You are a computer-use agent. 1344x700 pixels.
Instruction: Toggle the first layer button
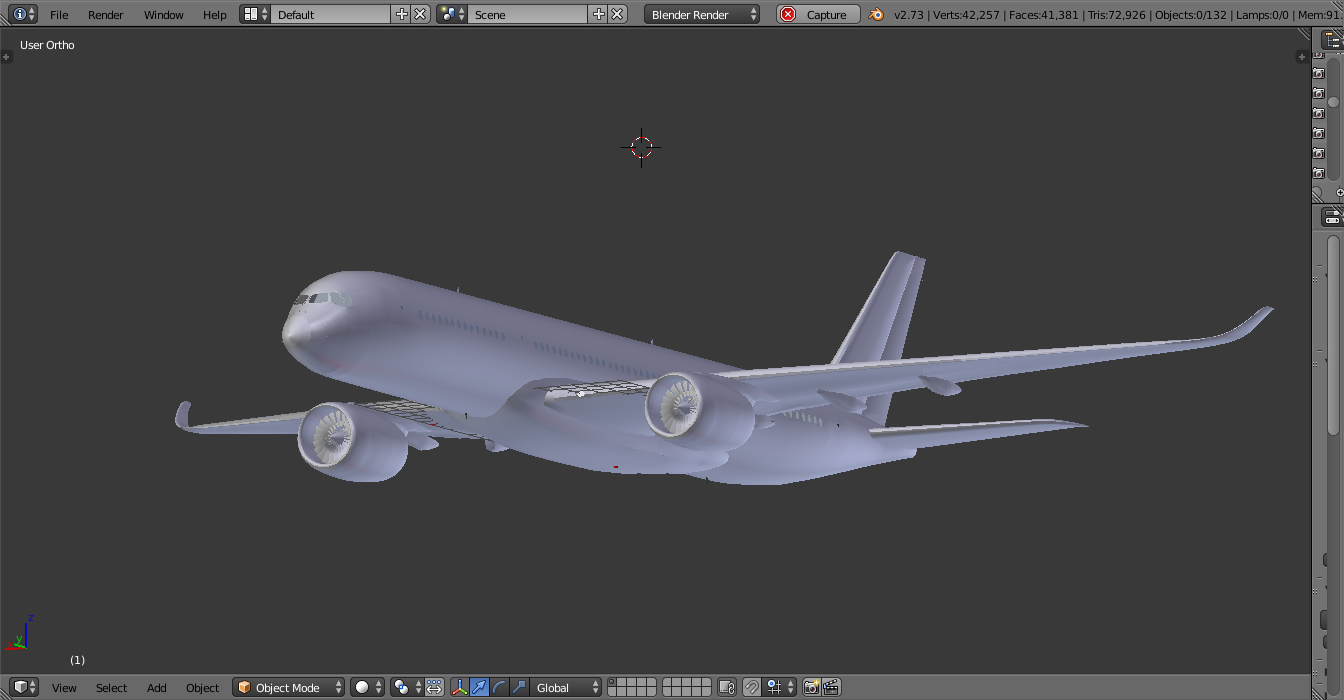point(613,682)
